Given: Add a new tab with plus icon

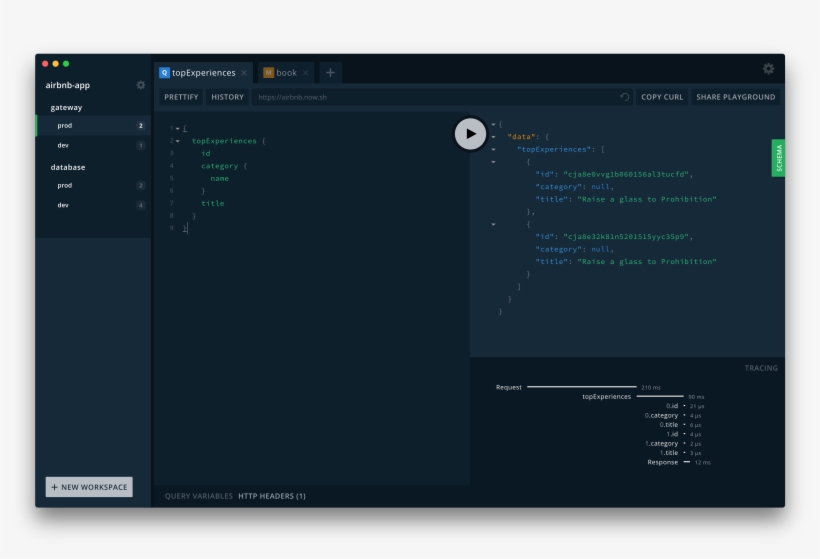Looking at the screenshot, I should (330, 73).
